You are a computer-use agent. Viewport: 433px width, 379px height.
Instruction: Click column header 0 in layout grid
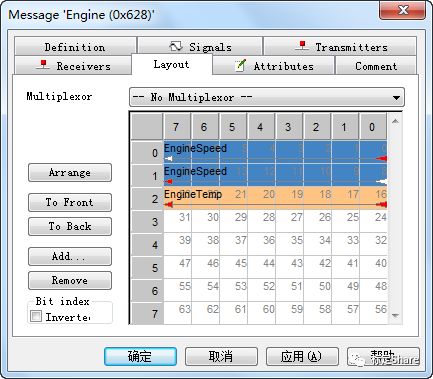373,127
